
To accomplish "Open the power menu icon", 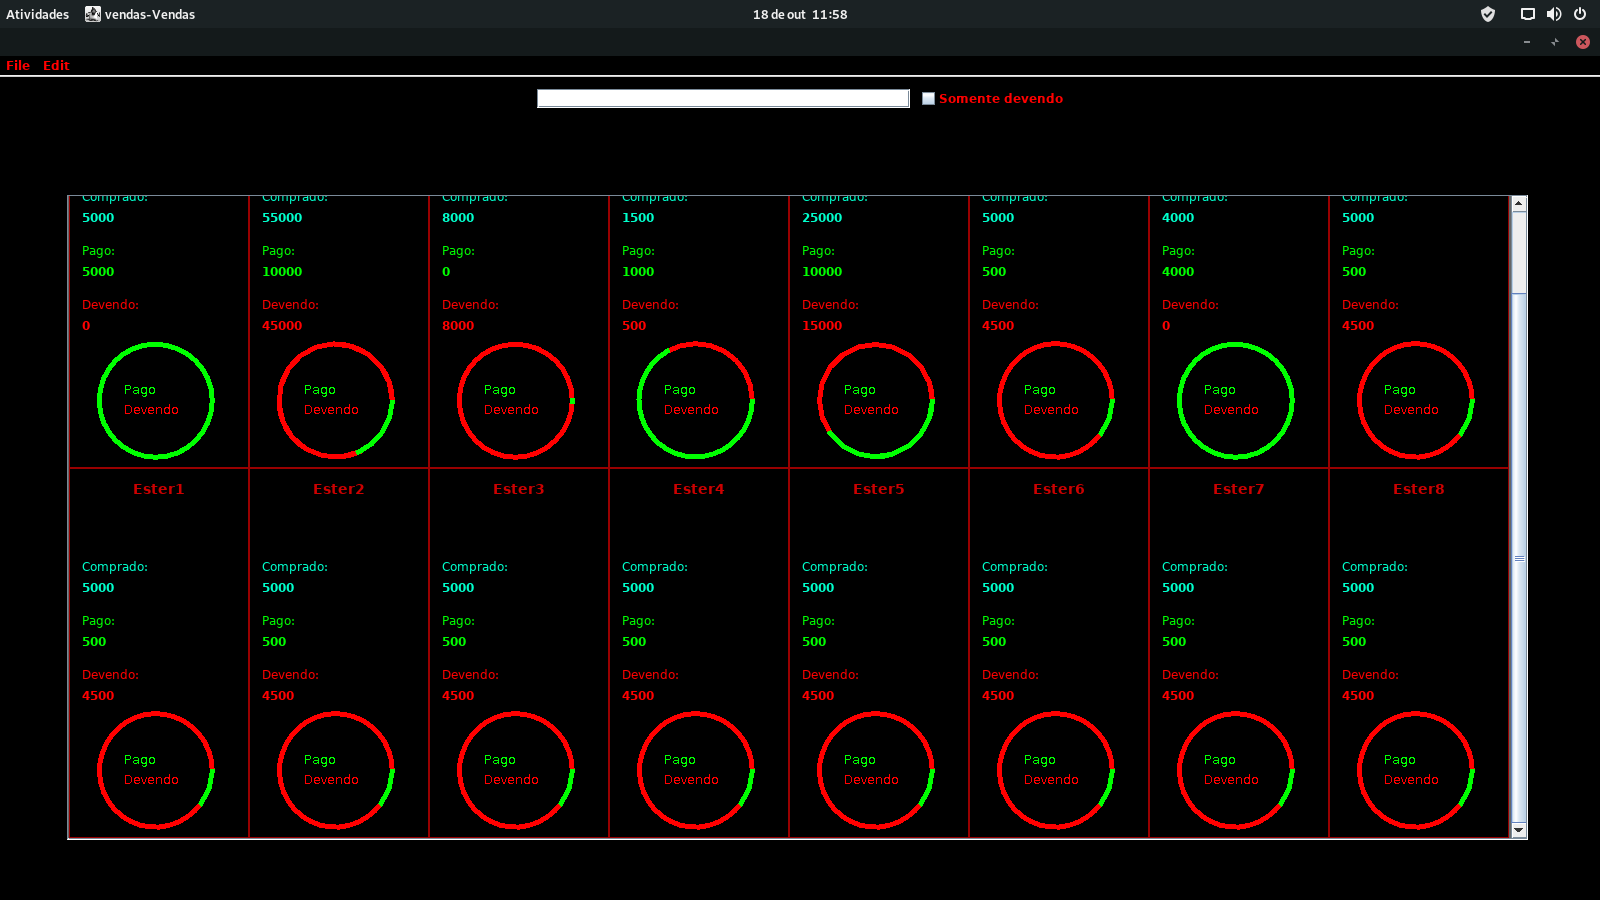I will [x=1580, y=14].
